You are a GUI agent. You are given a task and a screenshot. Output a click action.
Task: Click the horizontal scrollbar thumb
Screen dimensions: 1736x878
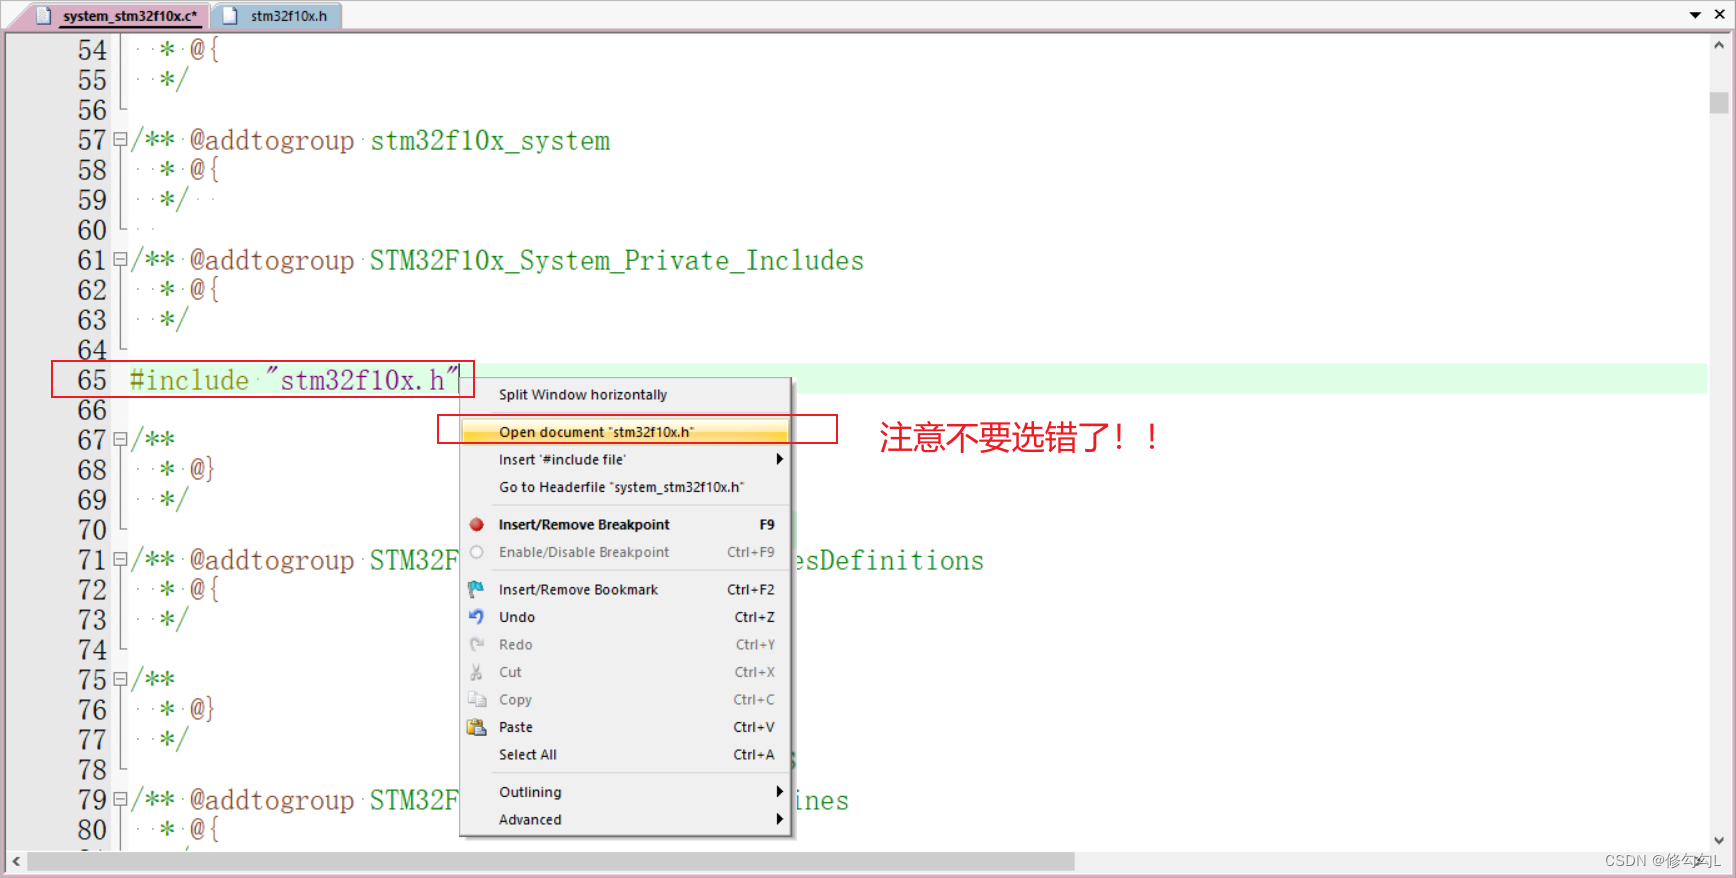tap(551, 861)
